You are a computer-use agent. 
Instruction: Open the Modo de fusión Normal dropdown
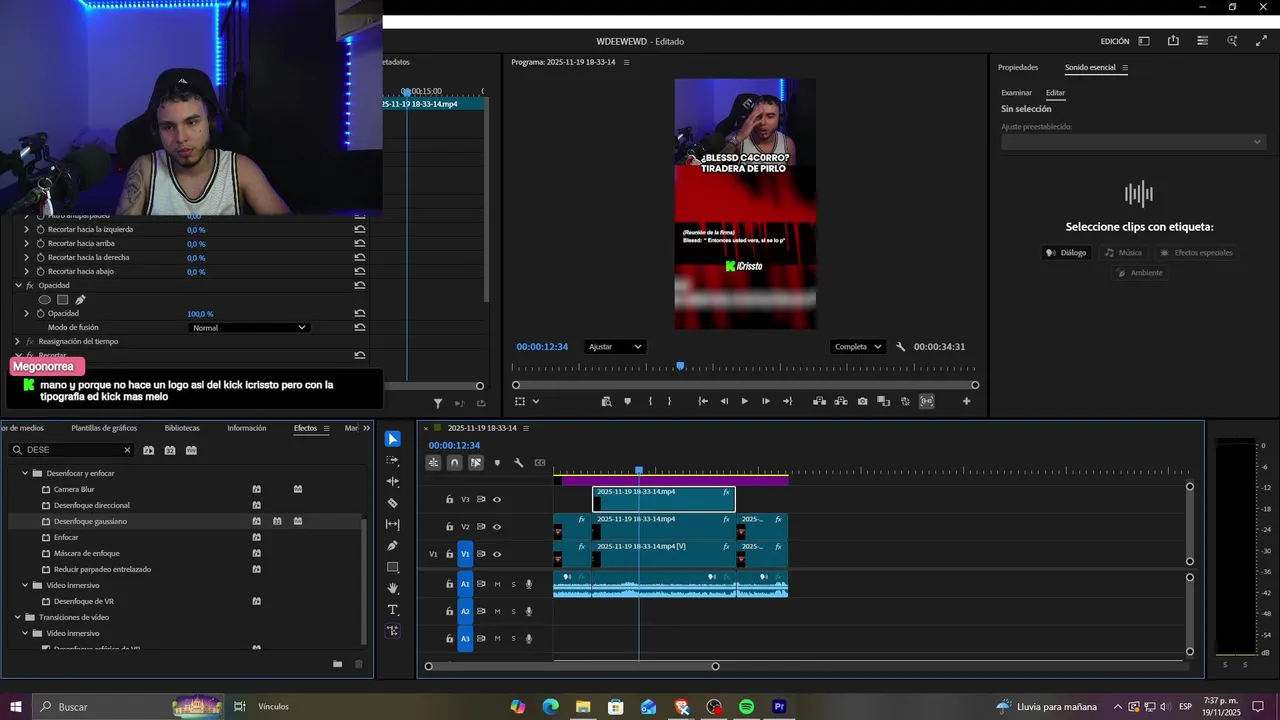(x=248, y=327)
